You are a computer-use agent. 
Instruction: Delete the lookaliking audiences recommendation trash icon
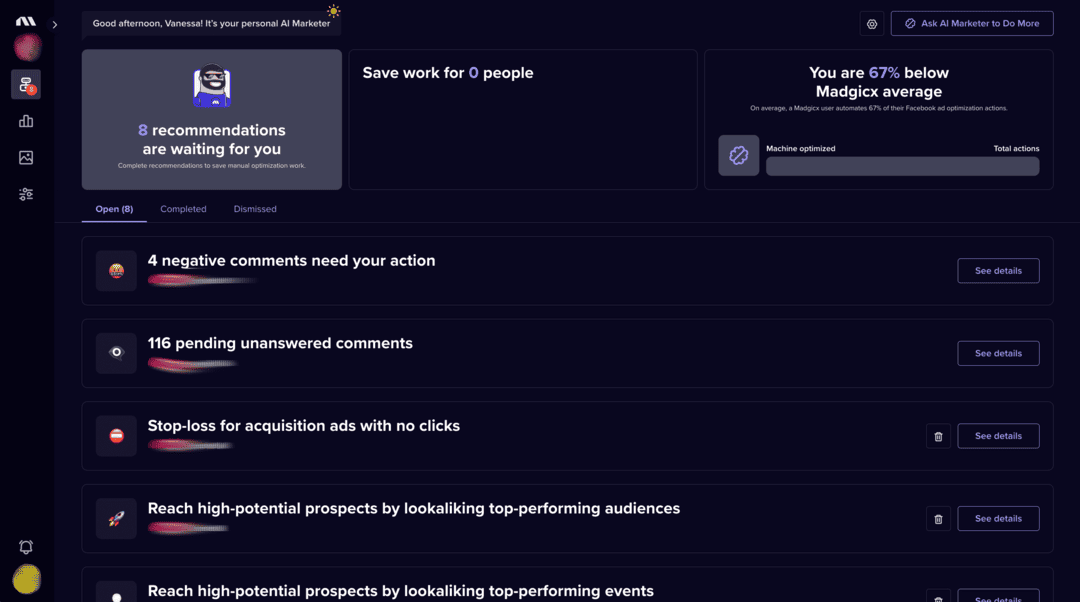tap(938, 519)
